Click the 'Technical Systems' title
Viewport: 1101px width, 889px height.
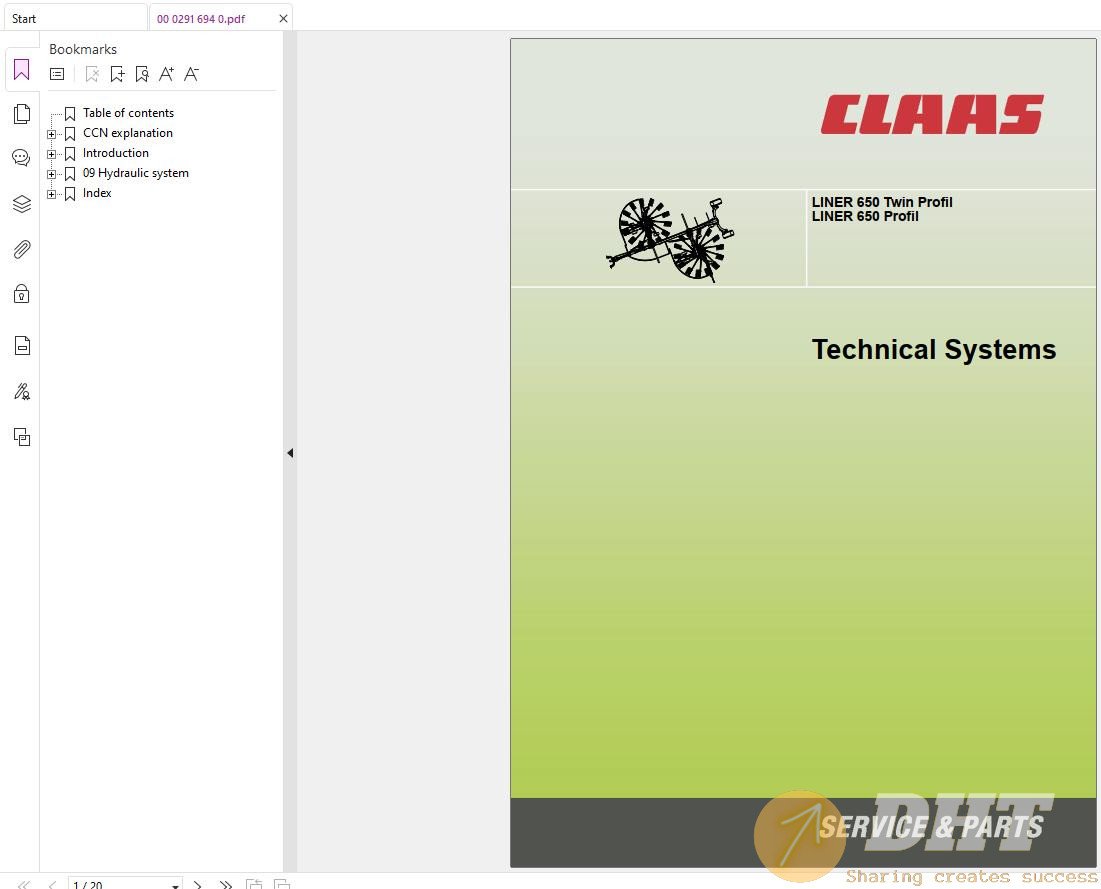point(934,349)
